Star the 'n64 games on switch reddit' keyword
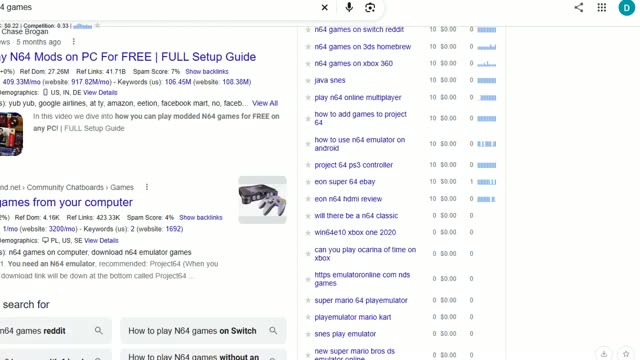Viewport: 640px width, 360px height. (x=308, y=29)
